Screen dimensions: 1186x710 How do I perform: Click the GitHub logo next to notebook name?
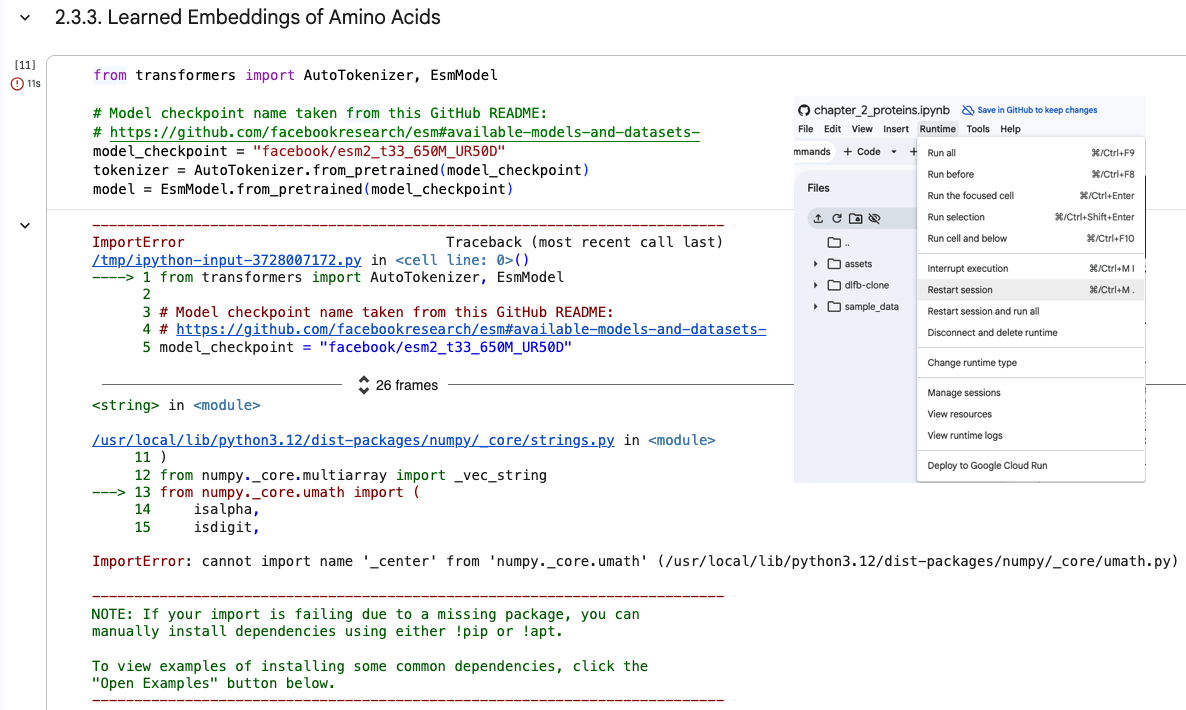pos(804,110)
